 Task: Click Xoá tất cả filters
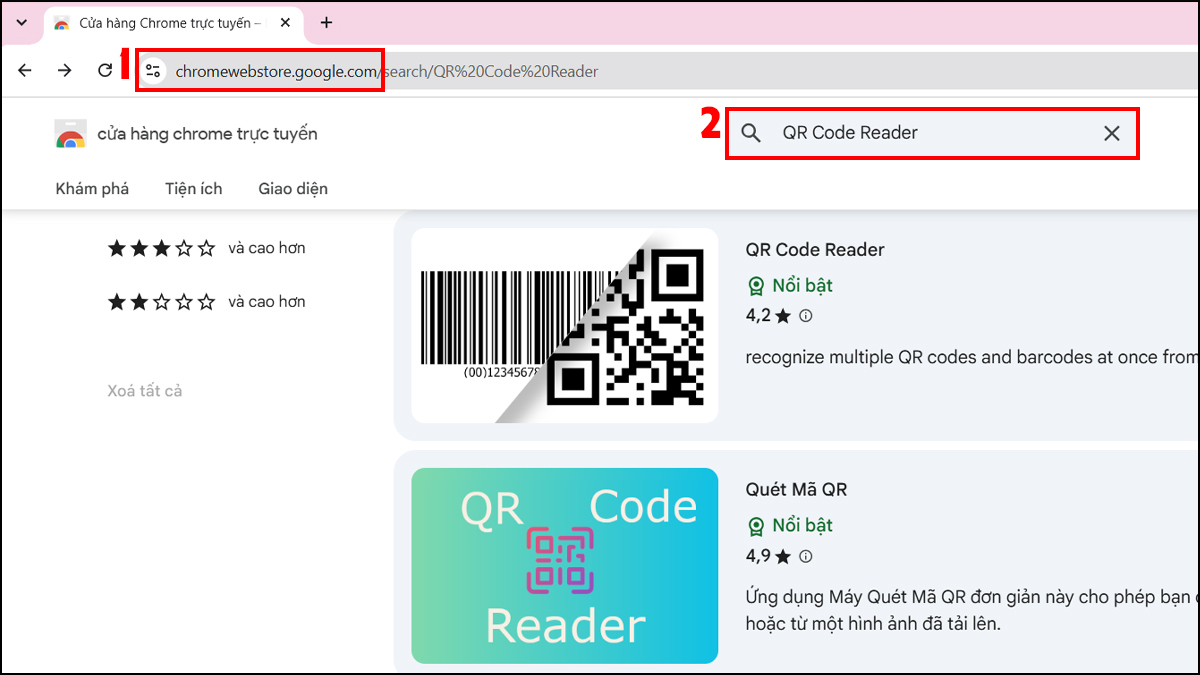click(145, 391)
